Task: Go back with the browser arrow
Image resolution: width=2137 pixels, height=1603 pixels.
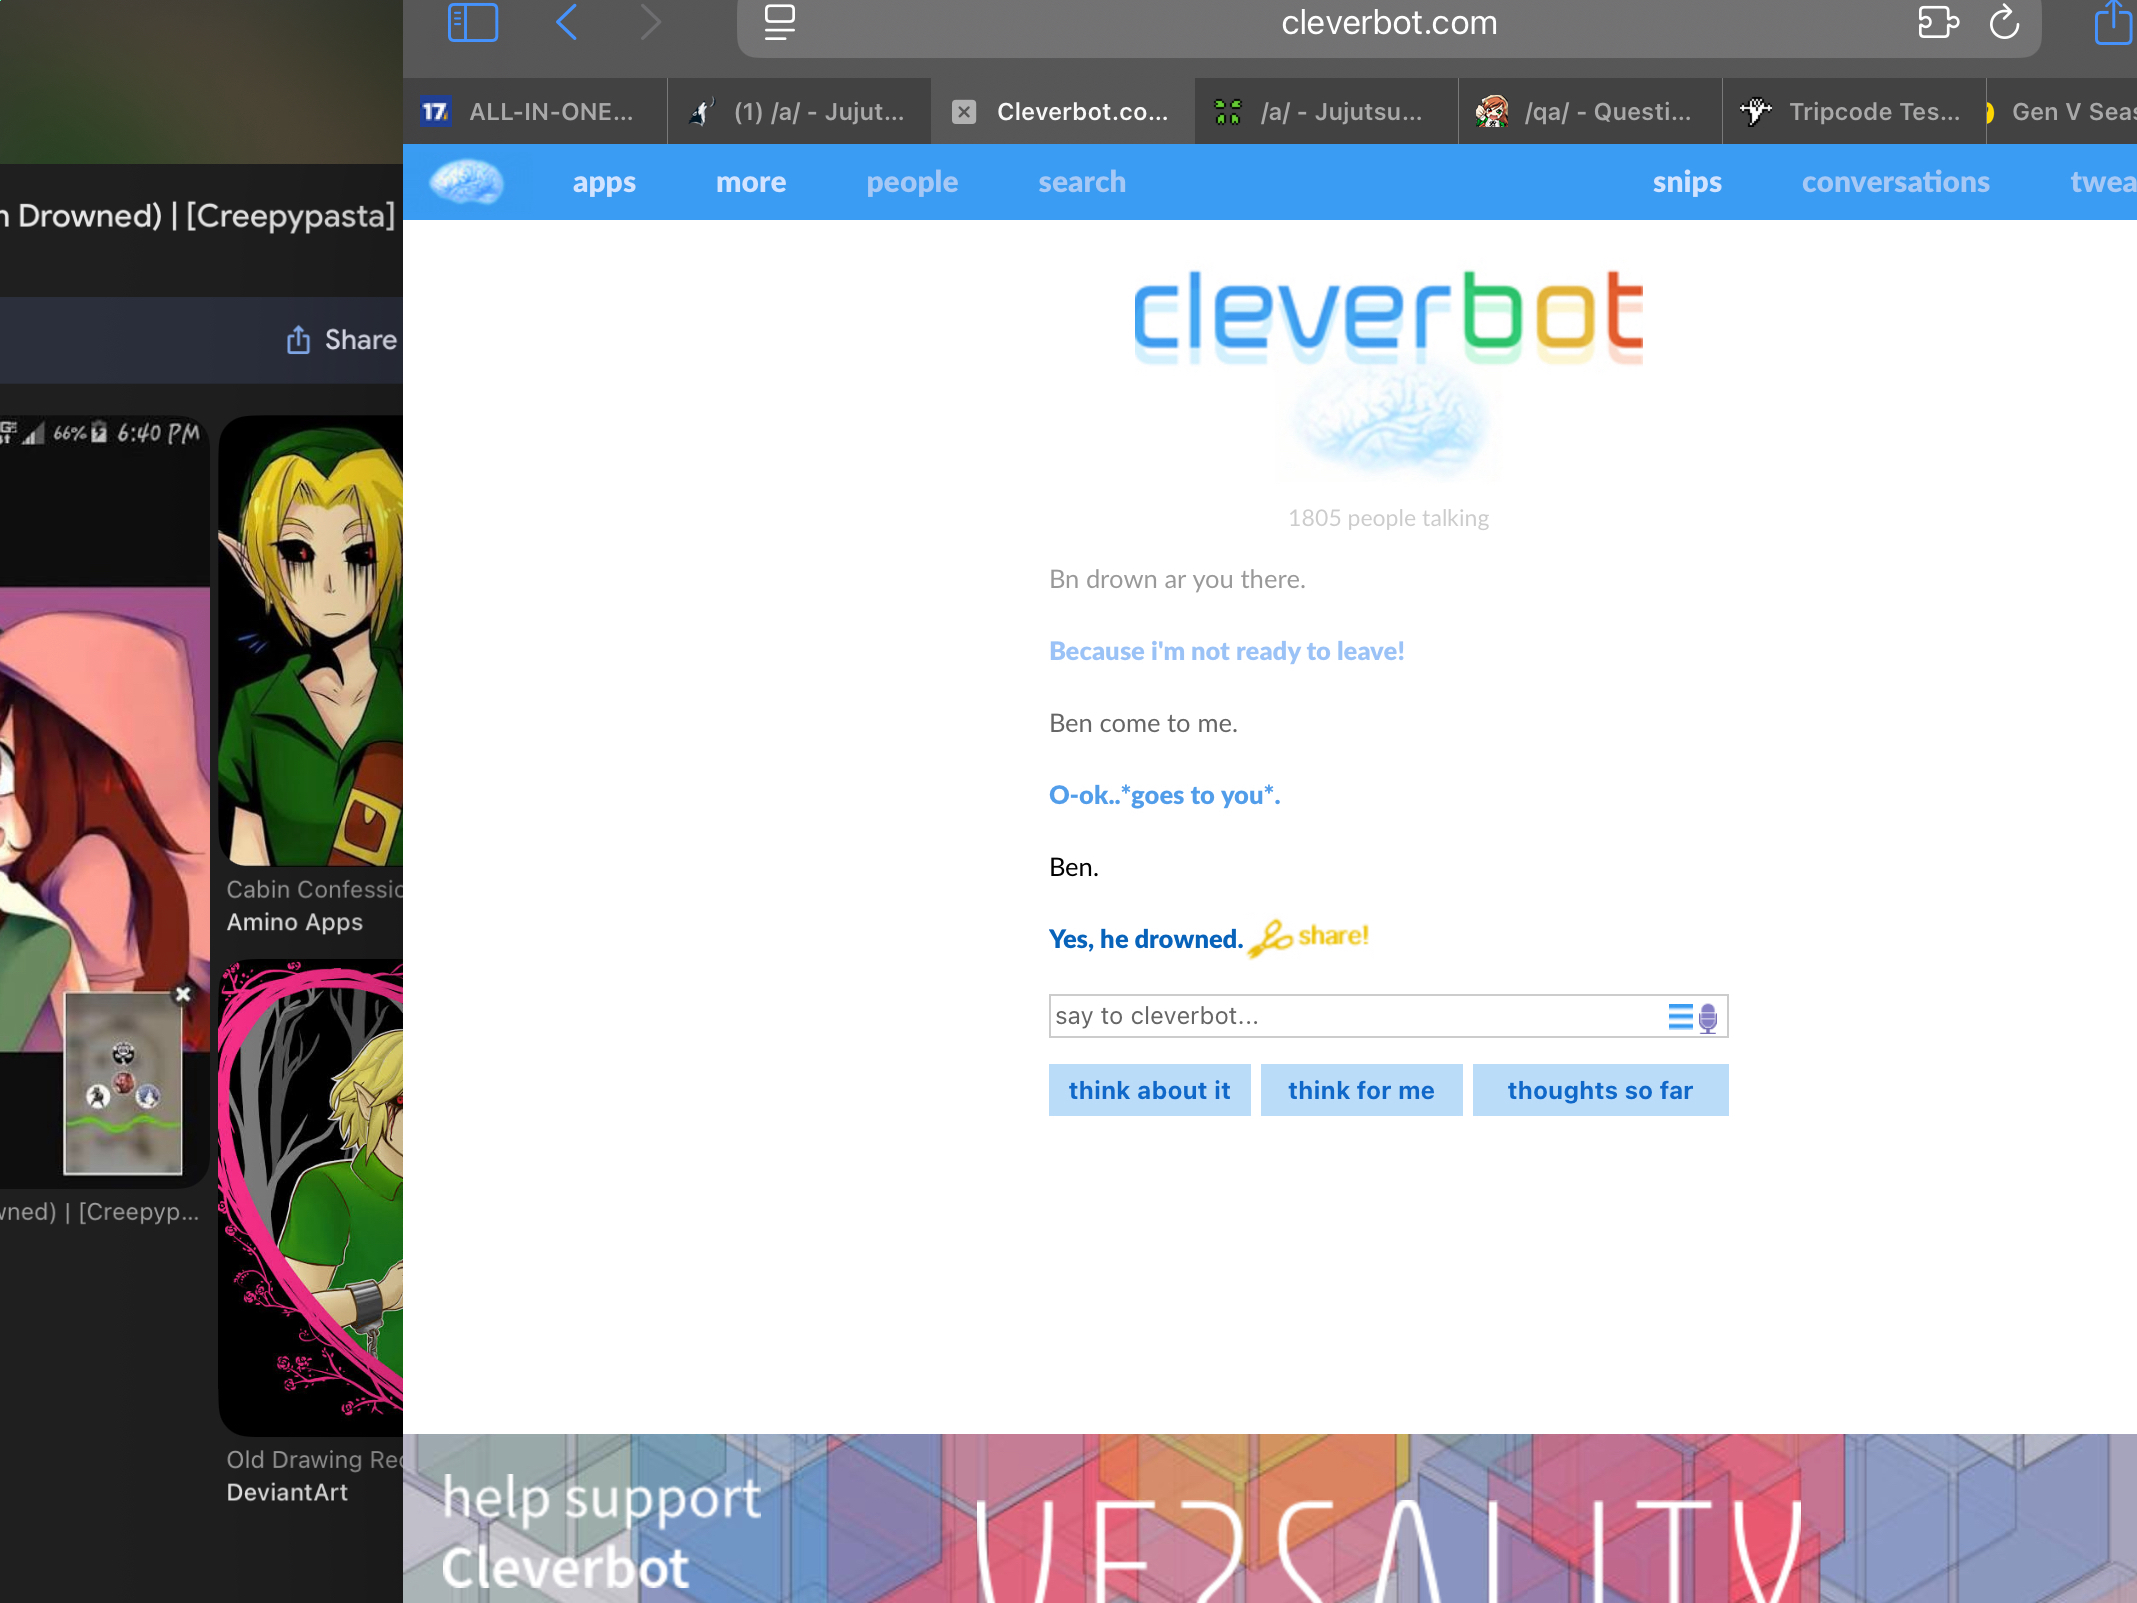Action: pos(566,22)
